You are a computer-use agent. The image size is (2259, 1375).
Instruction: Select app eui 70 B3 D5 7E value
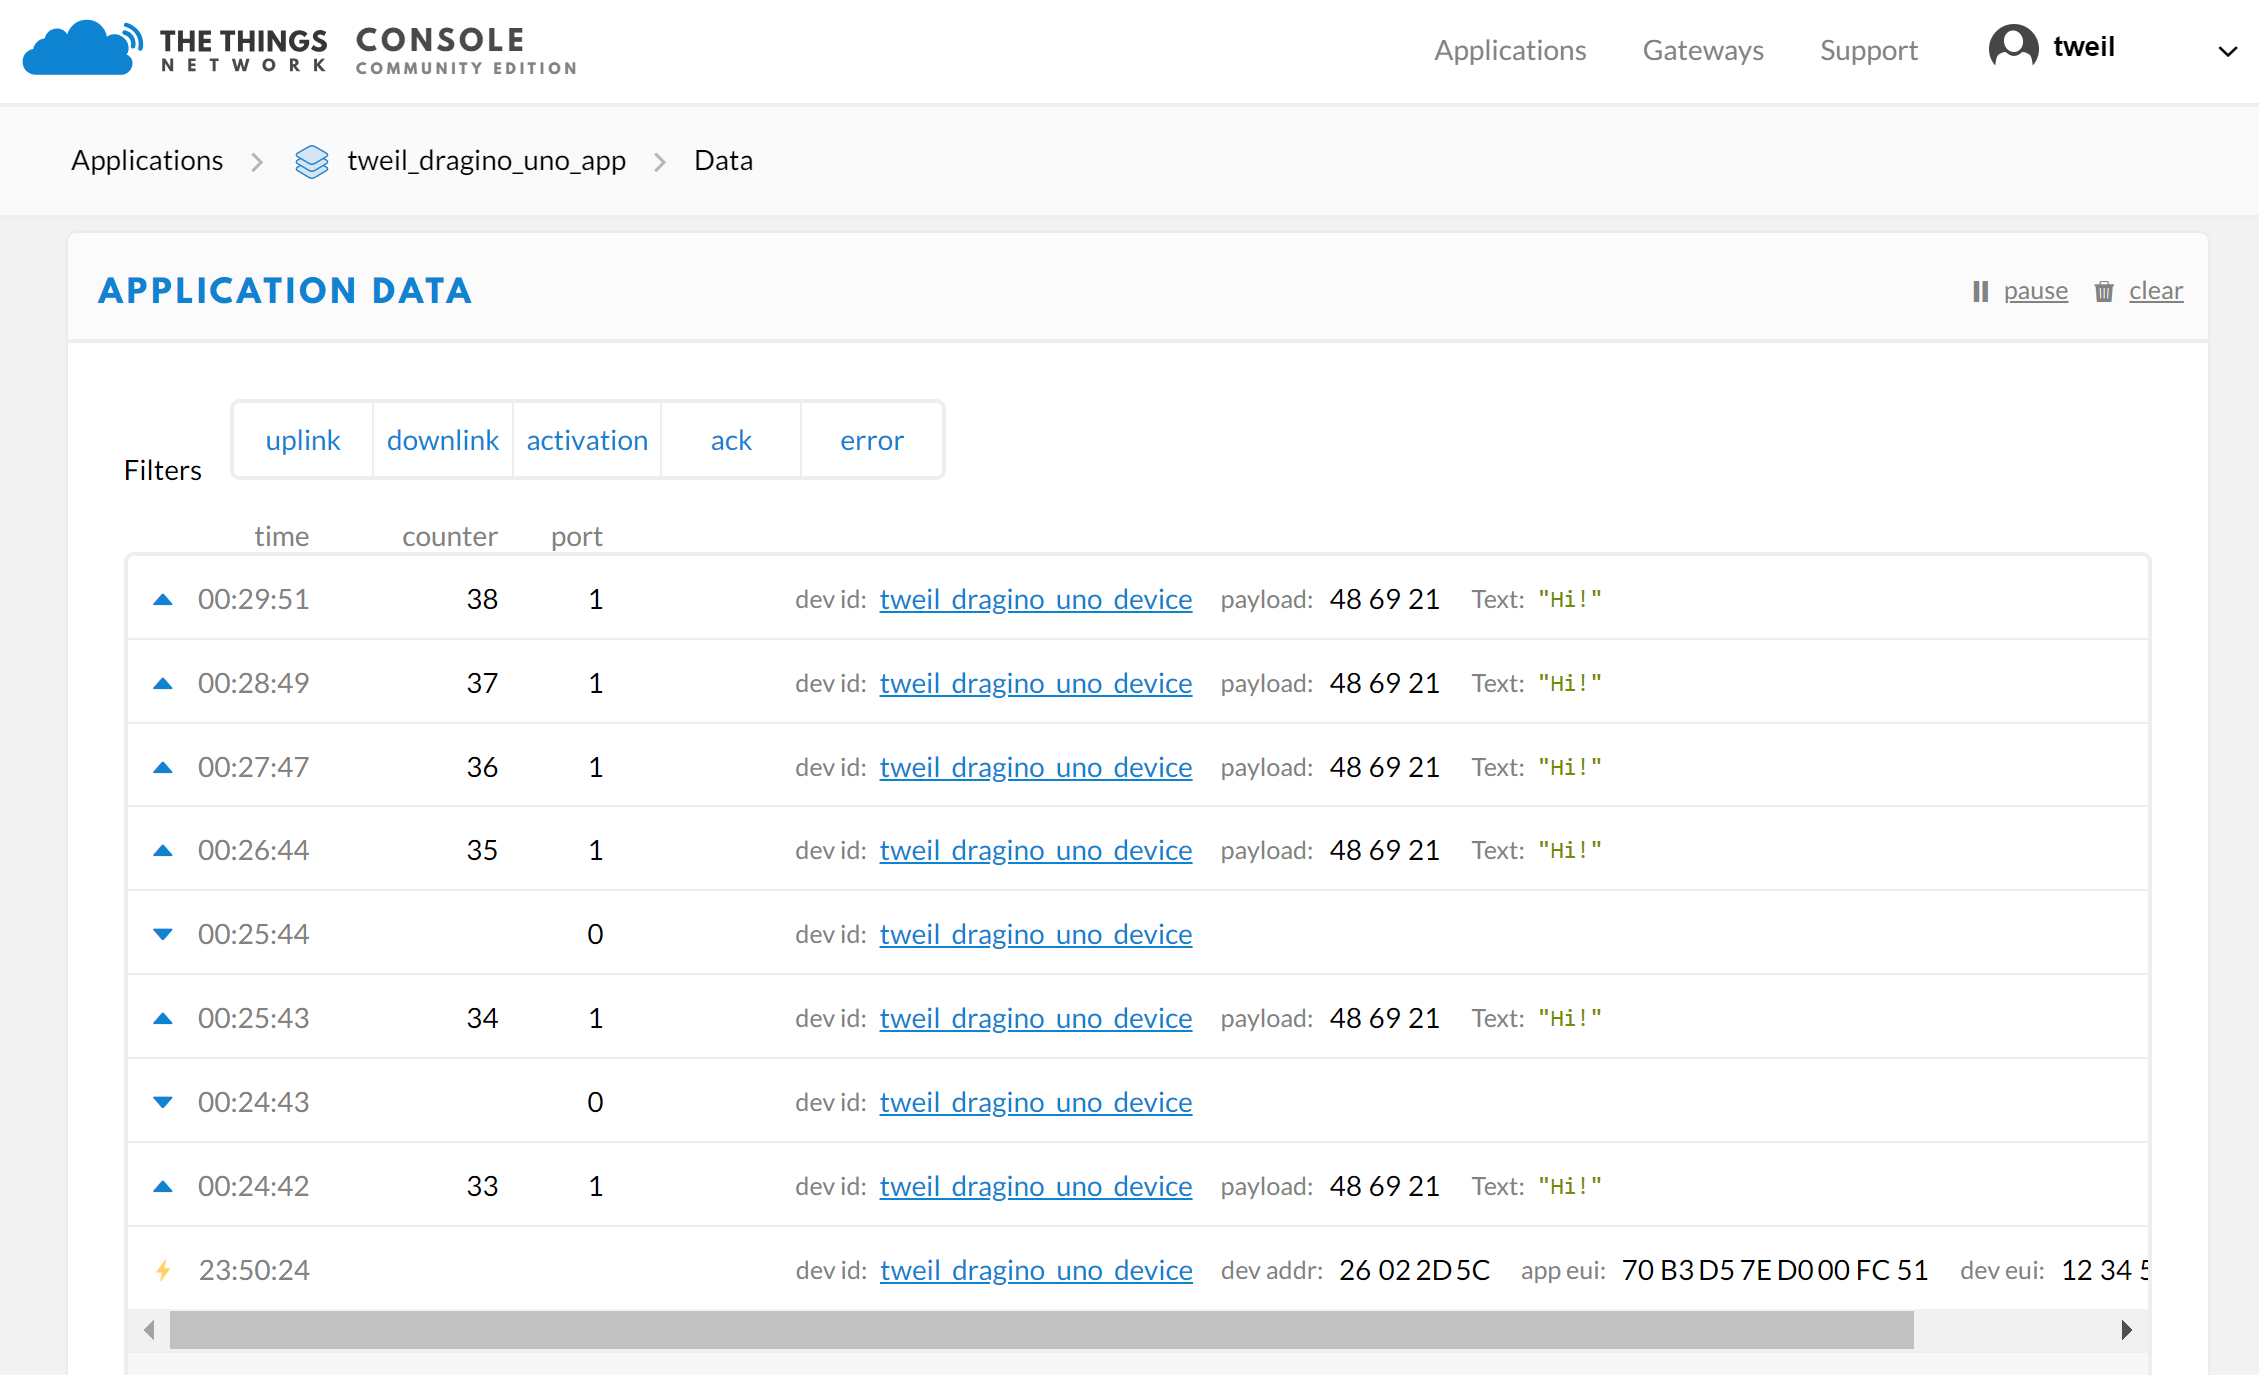(1774, 1270)
